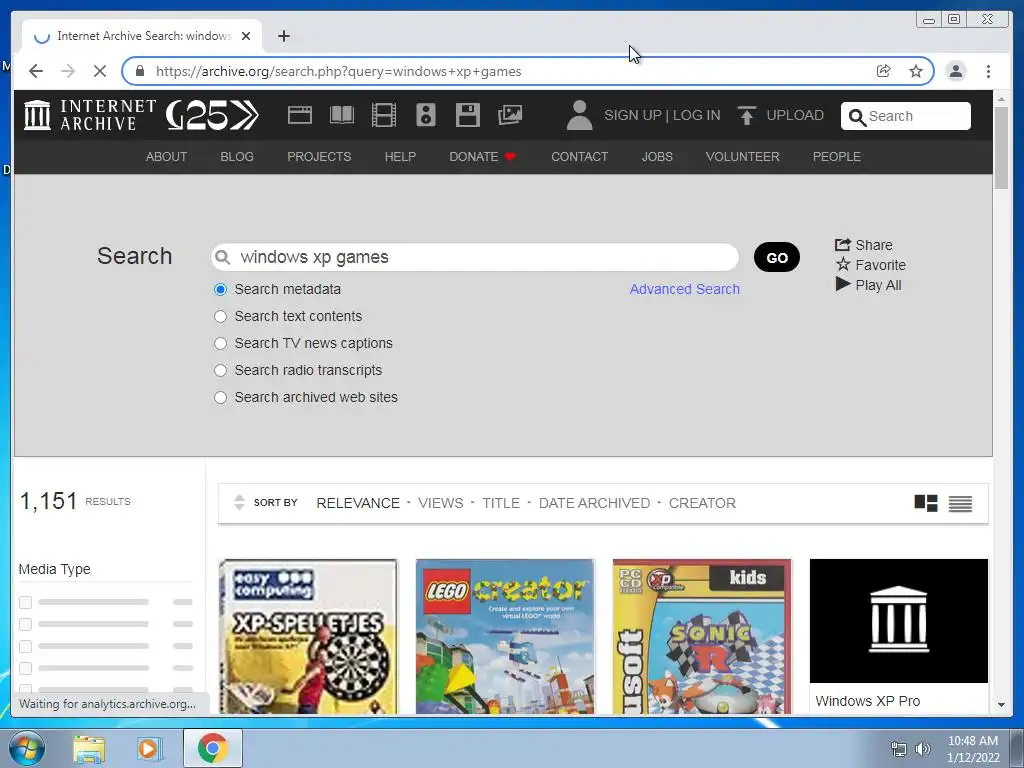Bookmark this page with star icon
This screenshot has width=1024, height=768.
click(916, 71)
